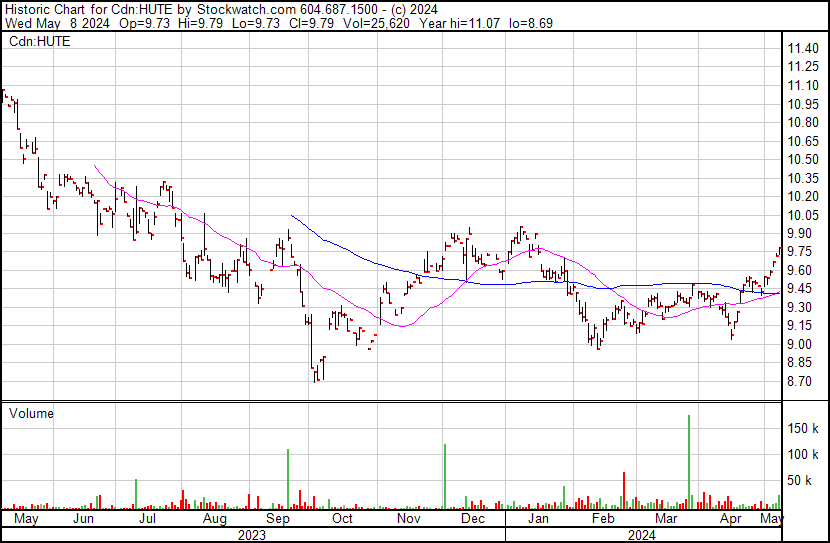This screenshot has height=543, width=830.
Task: Click the 'Sep' month label on time axis
Action: point(278,519)
